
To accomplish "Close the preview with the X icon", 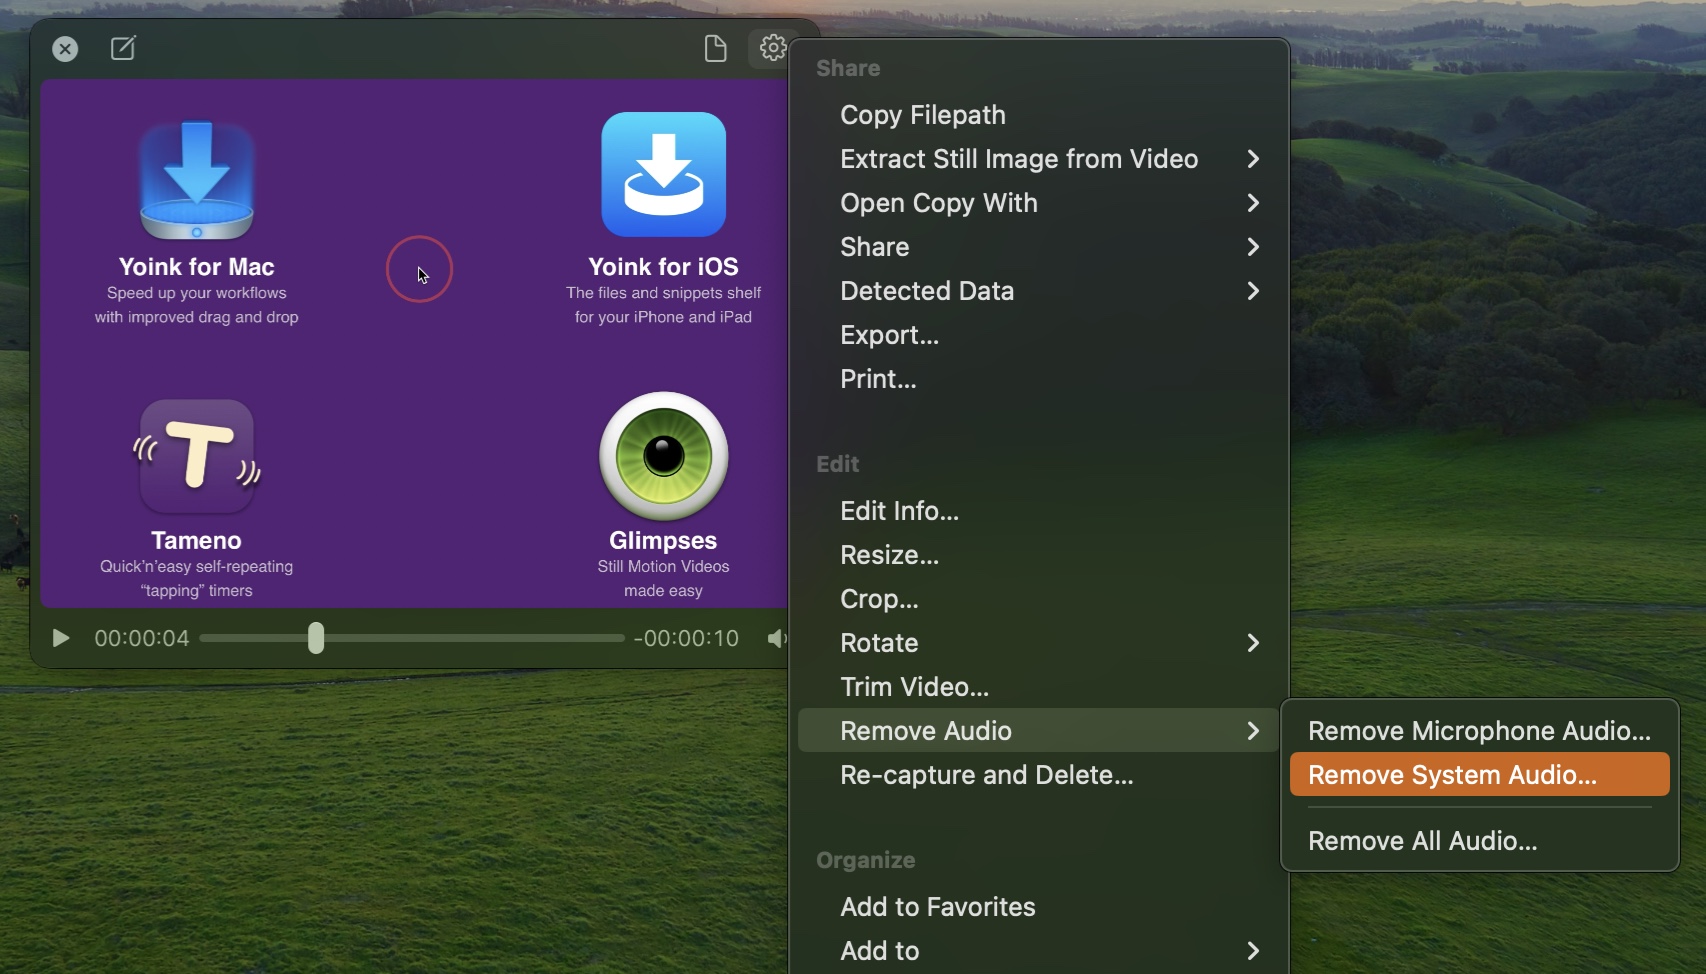I will 65,48.
